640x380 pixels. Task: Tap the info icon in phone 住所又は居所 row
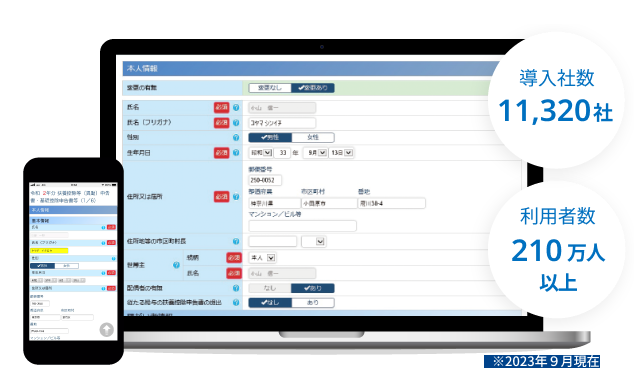coord(103,288)
